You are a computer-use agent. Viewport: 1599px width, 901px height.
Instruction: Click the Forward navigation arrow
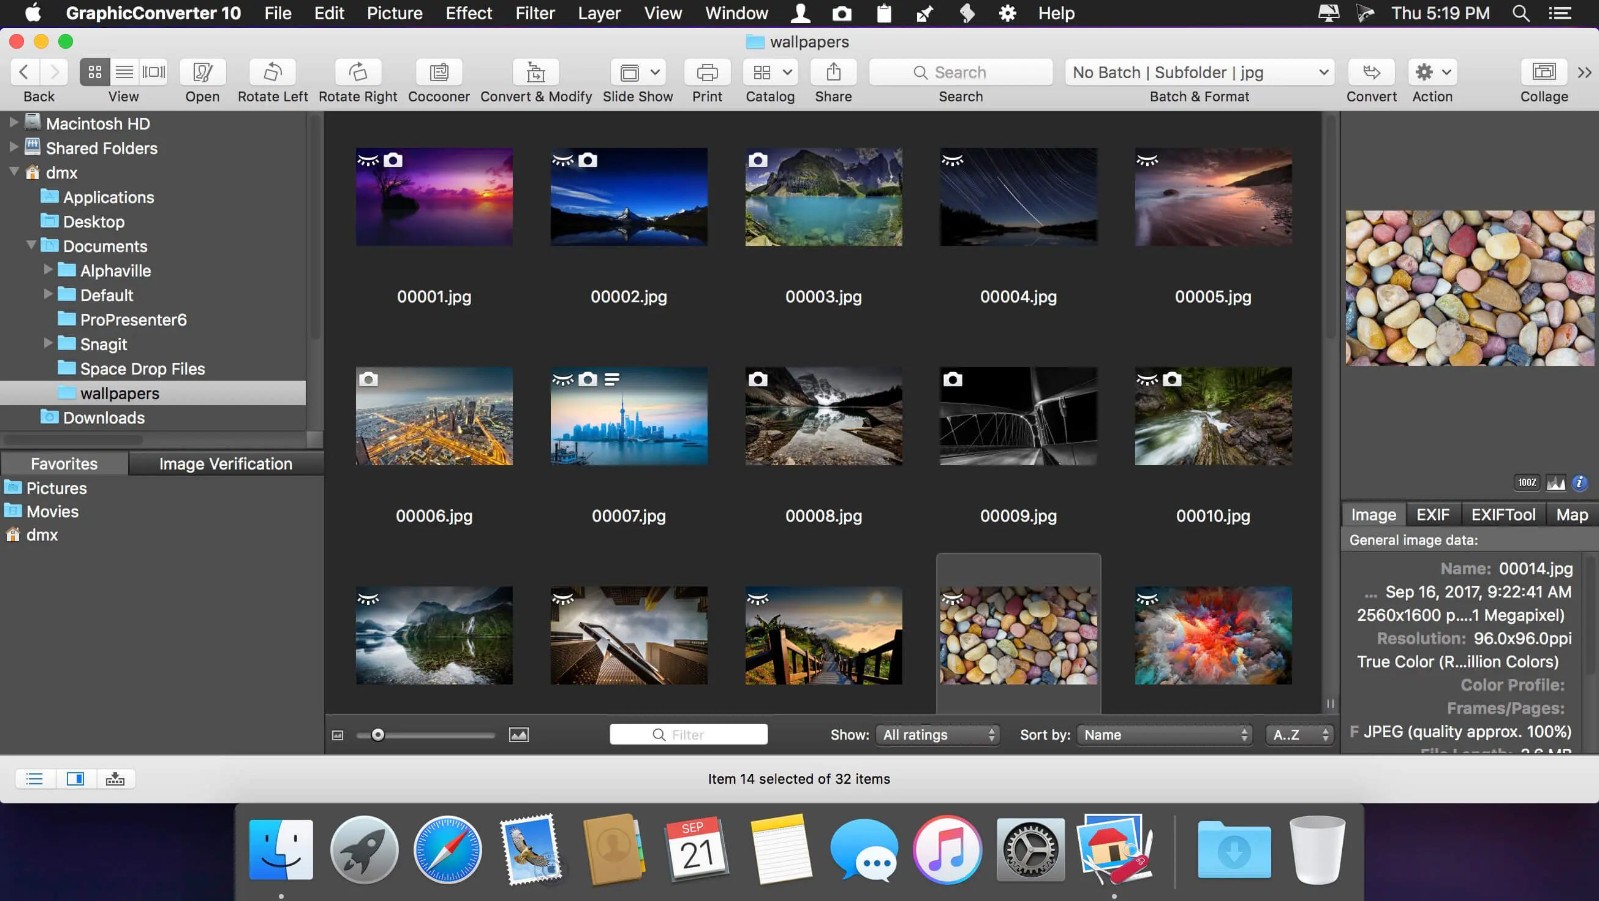pyautogui.click(x=55, y=72)
